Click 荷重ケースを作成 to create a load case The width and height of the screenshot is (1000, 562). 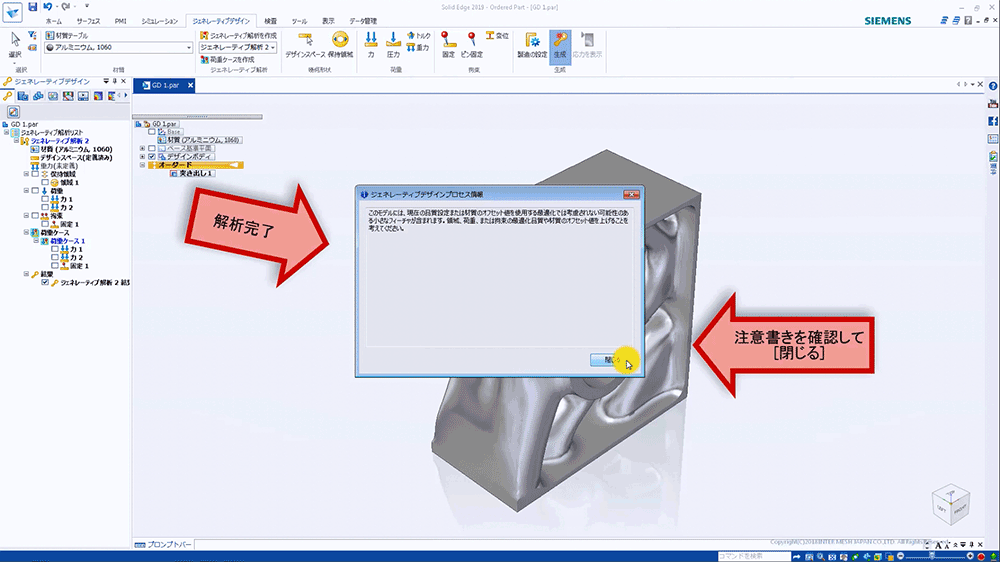pos(227,59)
